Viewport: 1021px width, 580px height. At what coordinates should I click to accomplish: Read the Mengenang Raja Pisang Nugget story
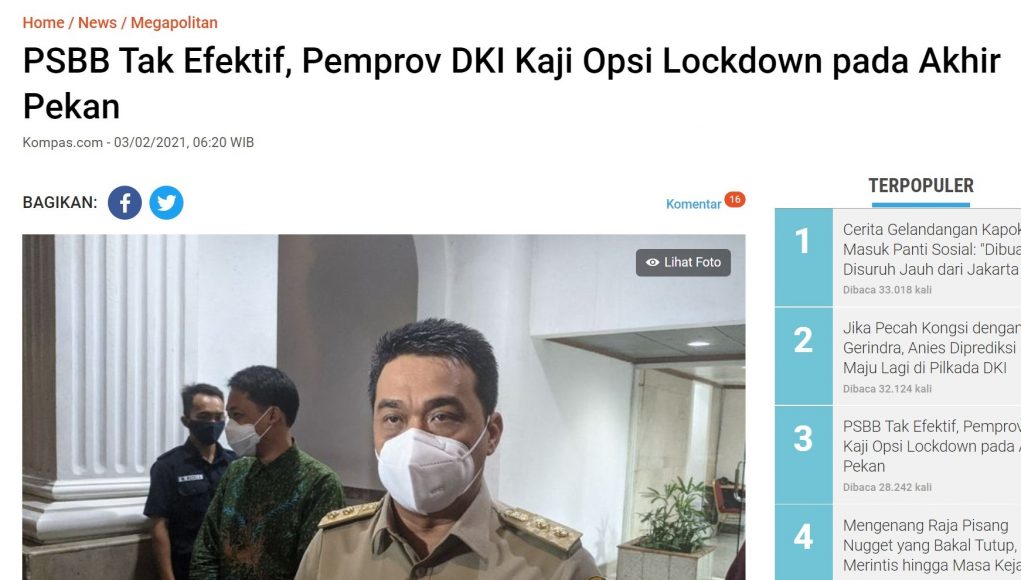click(x=931, y=545)
